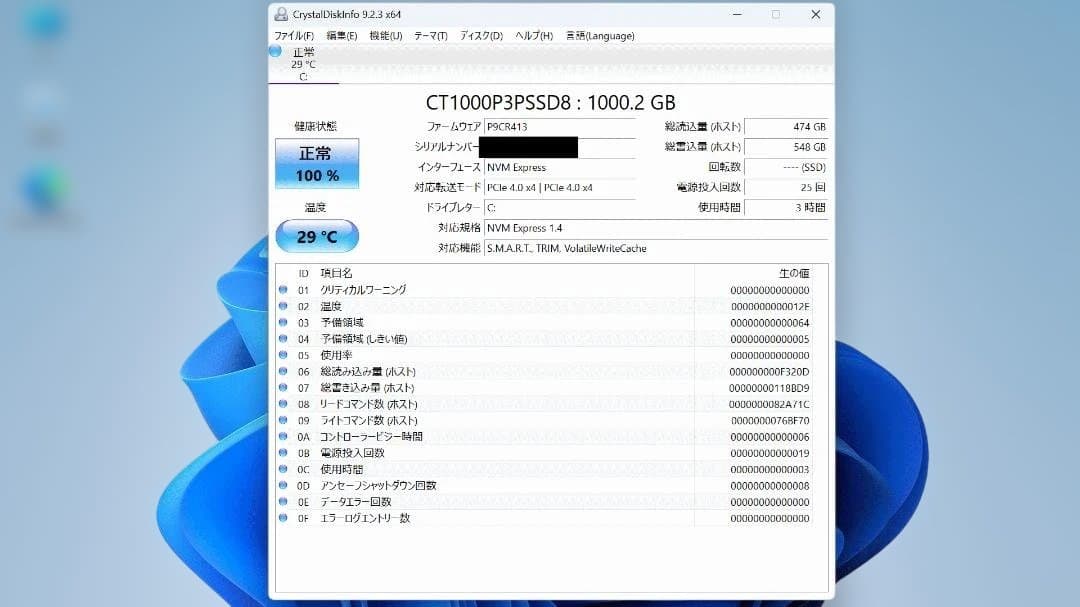Viewport: 1080px width, 607px height.
Task: Click the blue dot beside 使用率 attribute
Action: click(283, 354)
